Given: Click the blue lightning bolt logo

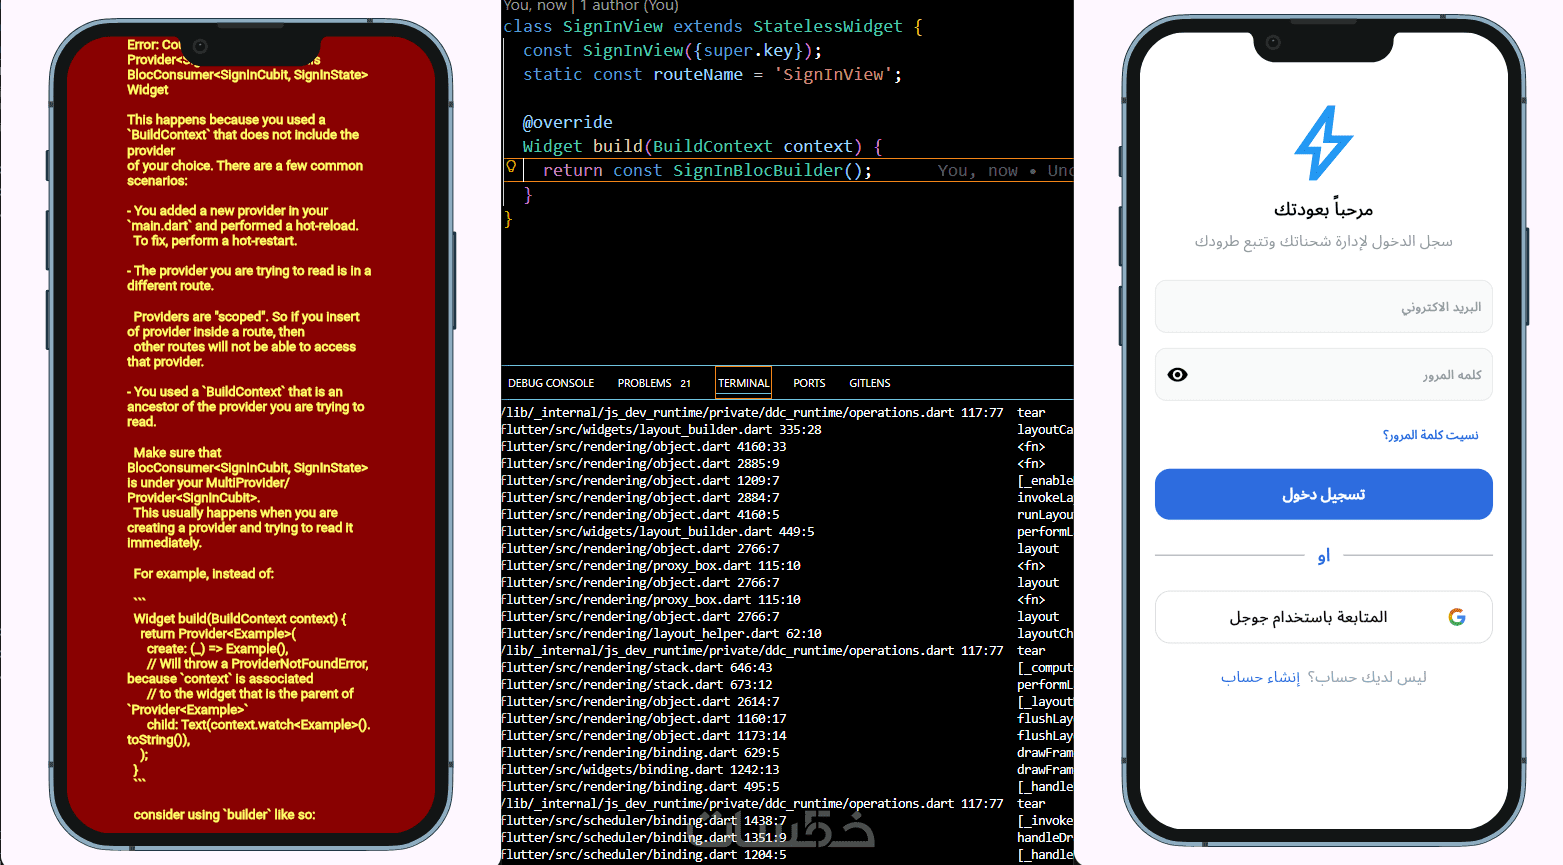Looking at the screenshot, I should 1323,142.
